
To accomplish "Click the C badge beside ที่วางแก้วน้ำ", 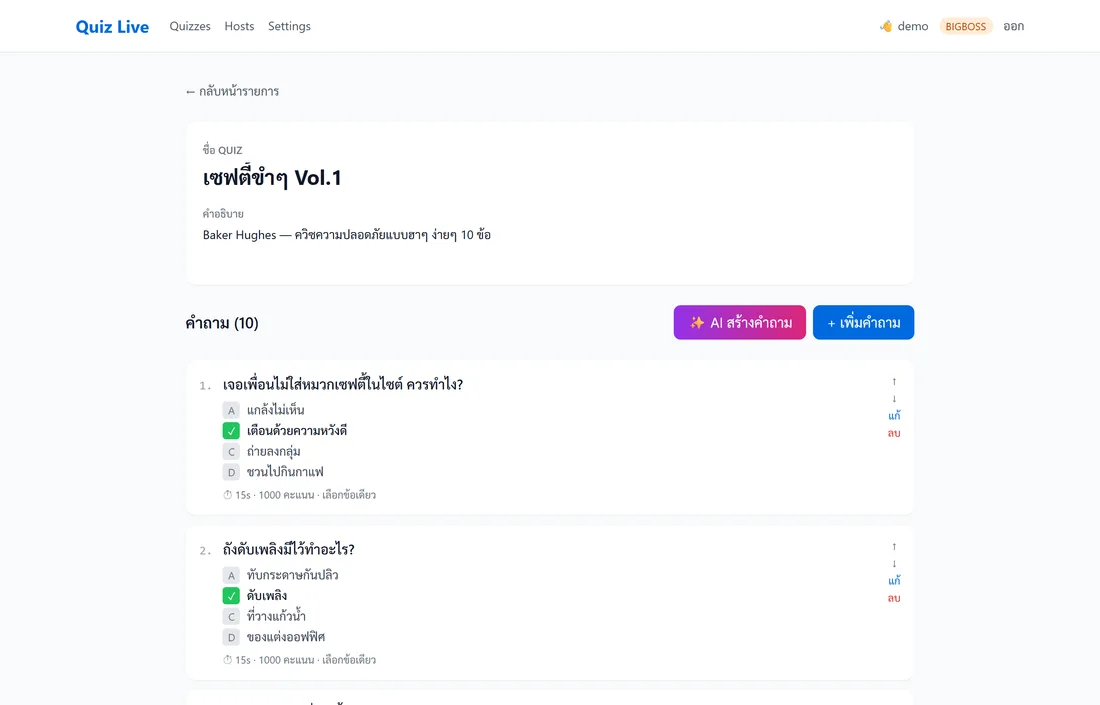I will pos(232,617).
